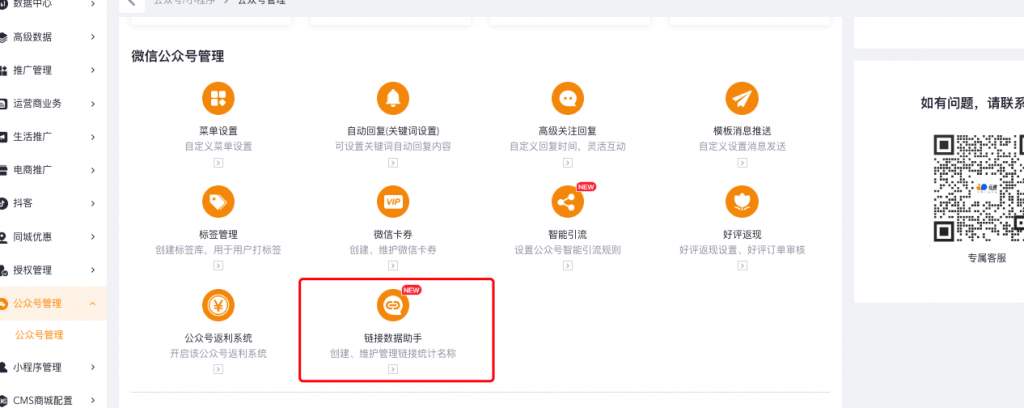Expand the 小程序管理 chevron

point(93,368)
